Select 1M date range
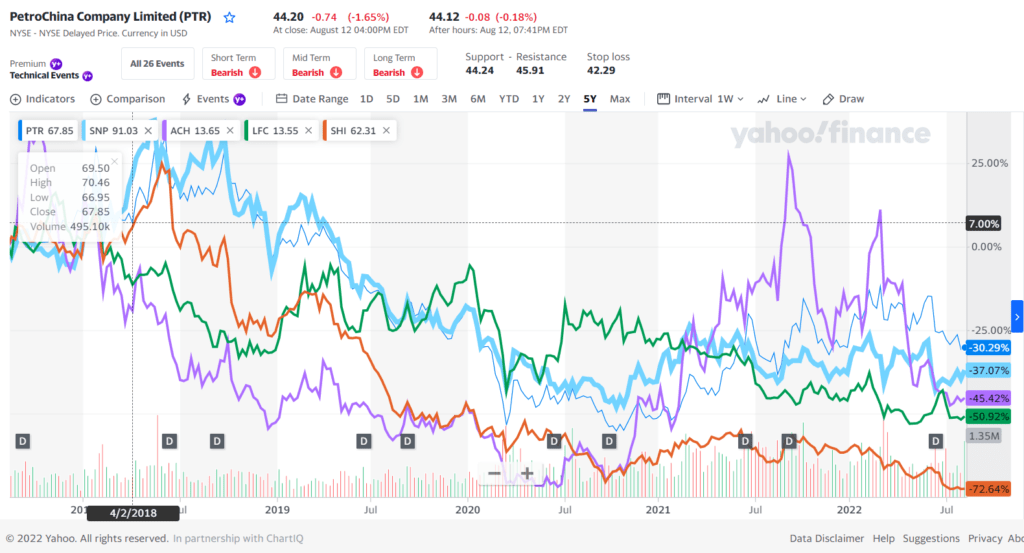The height and width of the screenshot is (553, 1024). pyautogui.click(x=421, y=99)
